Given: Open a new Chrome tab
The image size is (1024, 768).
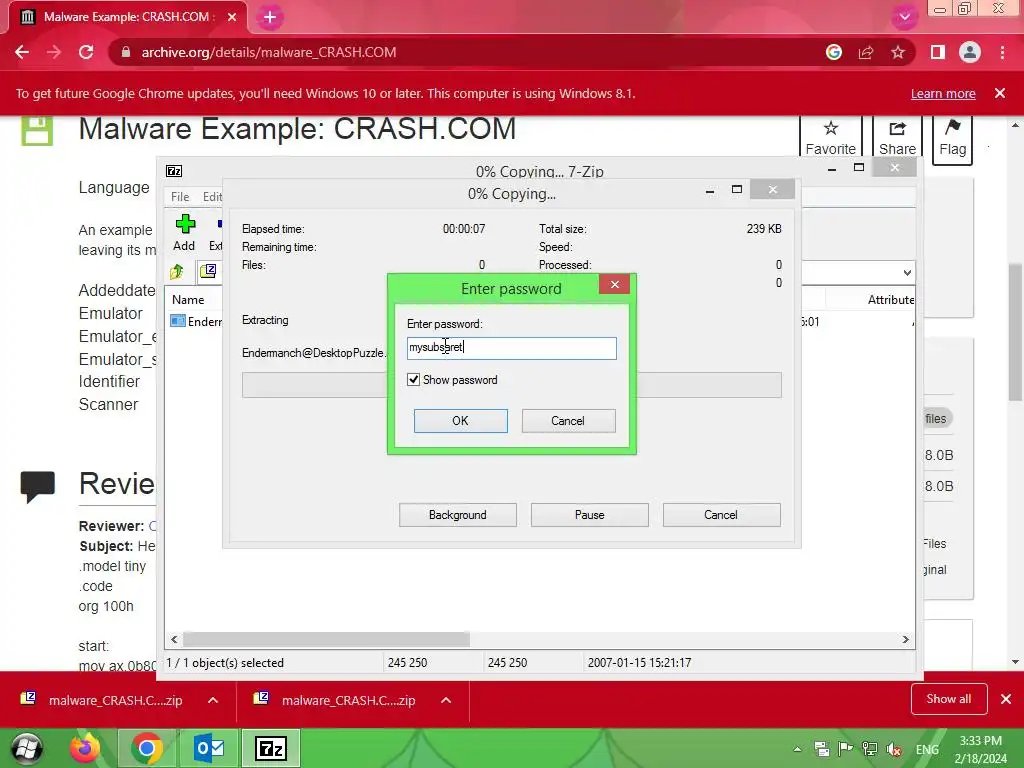Looking at the screenshot, I should point(270,18).
